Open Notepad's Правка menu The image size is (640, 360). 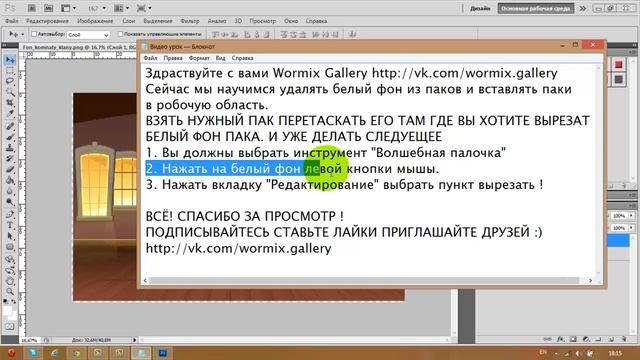point(173,58)
